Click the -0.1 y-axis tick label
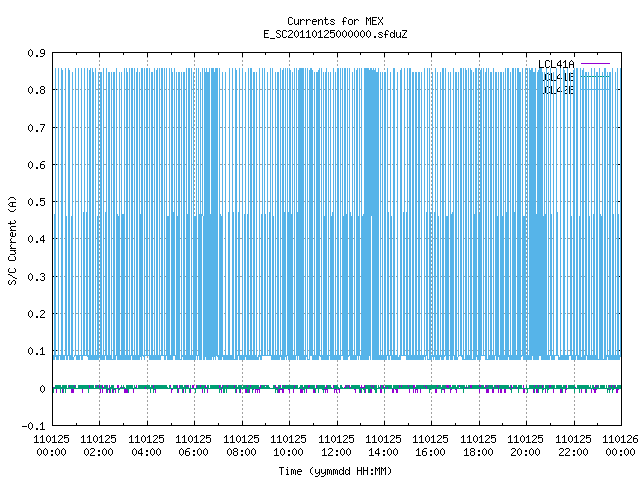The image size is (640, 480). click(33, 426)
